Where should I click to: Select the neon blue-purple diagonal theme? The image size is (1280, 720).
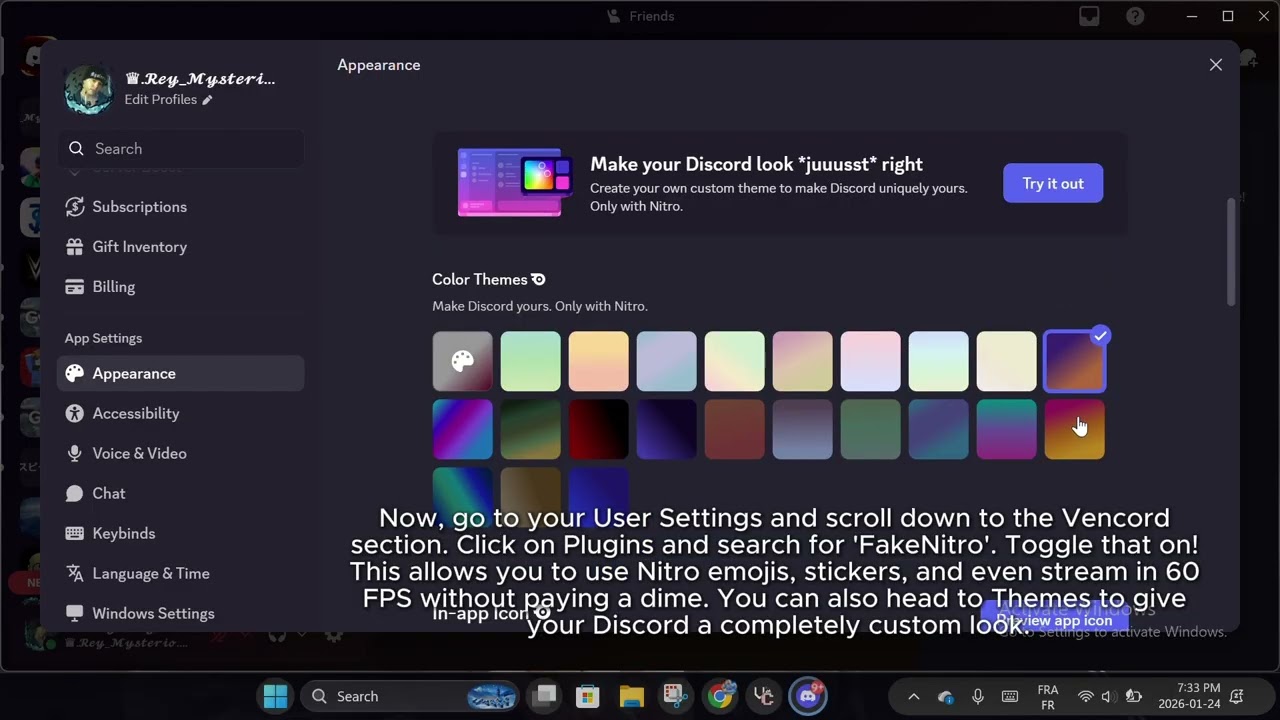463,430
